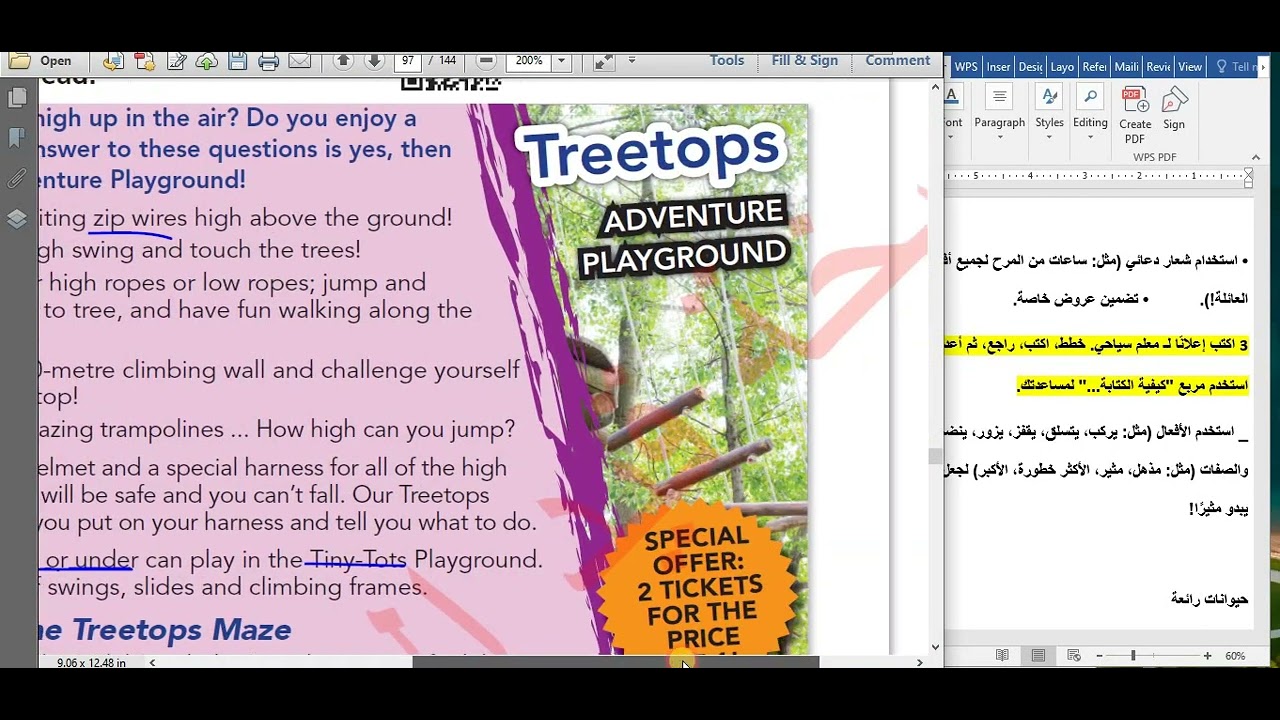Click the page number field showing 97
The width and height of the screenshot is (1280, 720).
point(408,61)
